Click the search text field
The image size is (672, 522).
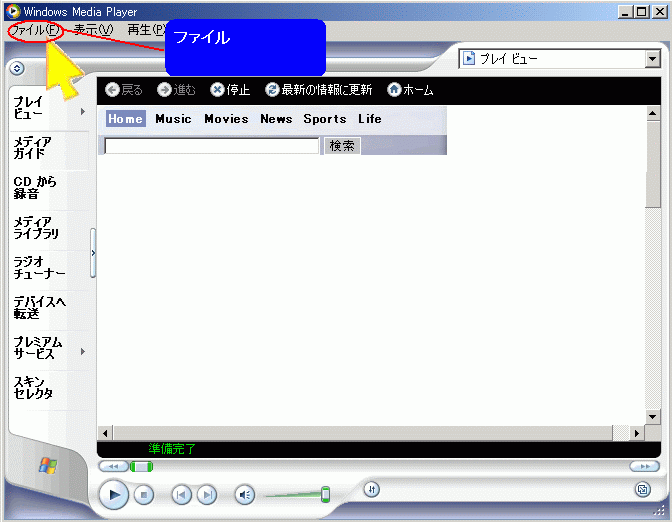(x=212, y=146)
